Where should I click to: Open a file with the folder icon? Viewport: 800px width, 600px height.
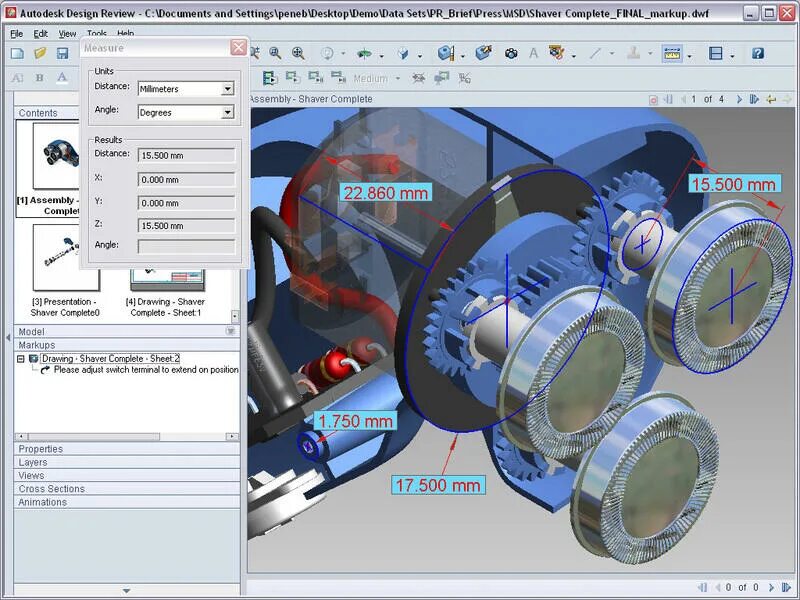(40, 53)
